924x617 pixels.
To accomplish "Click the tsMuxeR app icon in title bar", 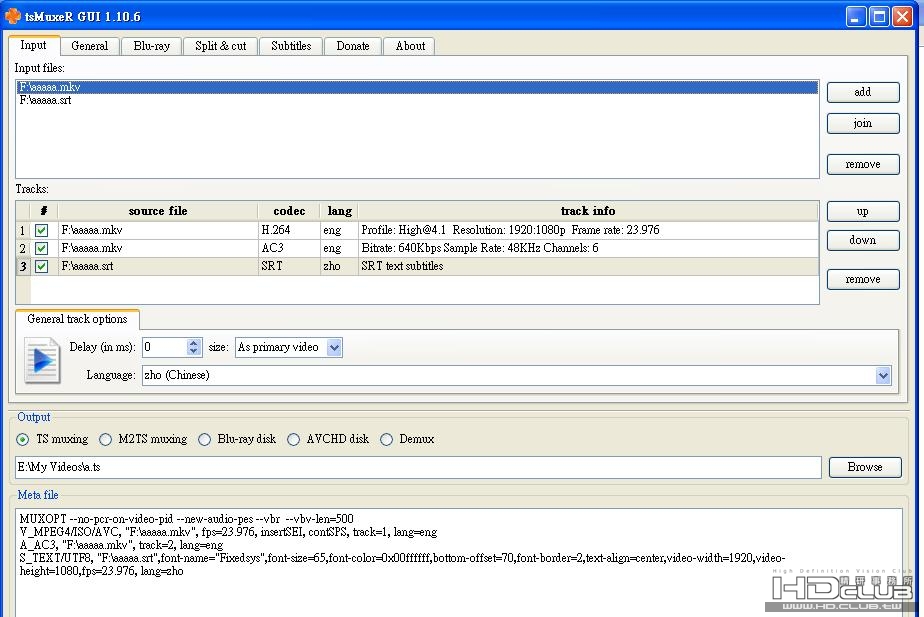I will click(x=12, y=16).
